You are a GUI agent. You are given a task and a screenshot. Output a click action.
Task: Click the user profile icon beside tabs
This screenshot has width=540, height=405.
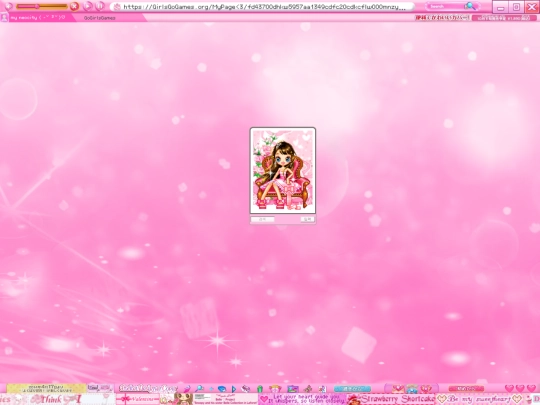pyautogui.click(x=4, y=17)
